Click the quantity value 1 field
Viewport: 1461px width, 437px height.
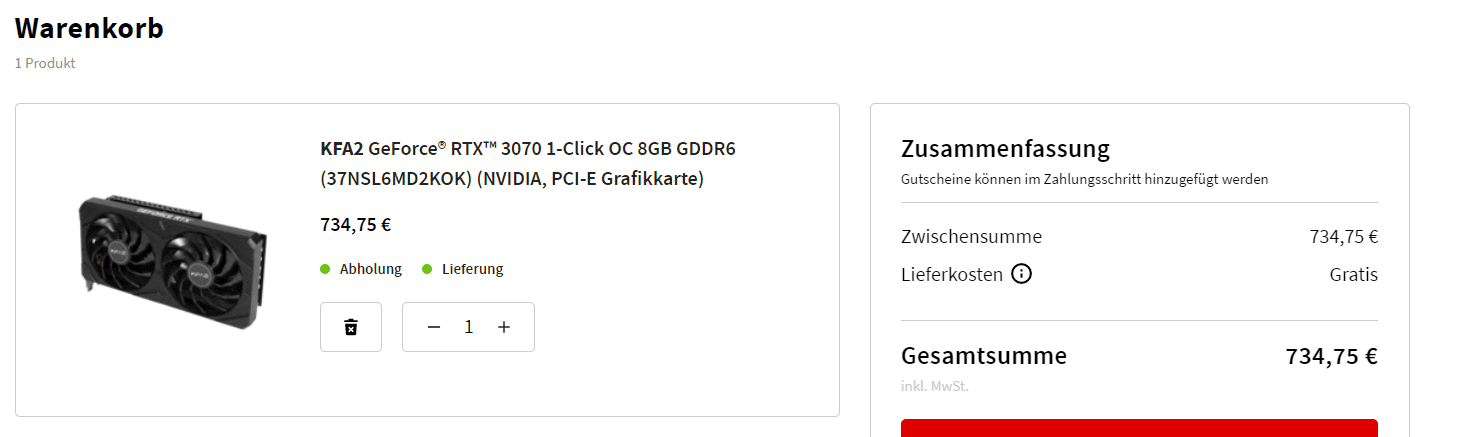tap(469, 327)
